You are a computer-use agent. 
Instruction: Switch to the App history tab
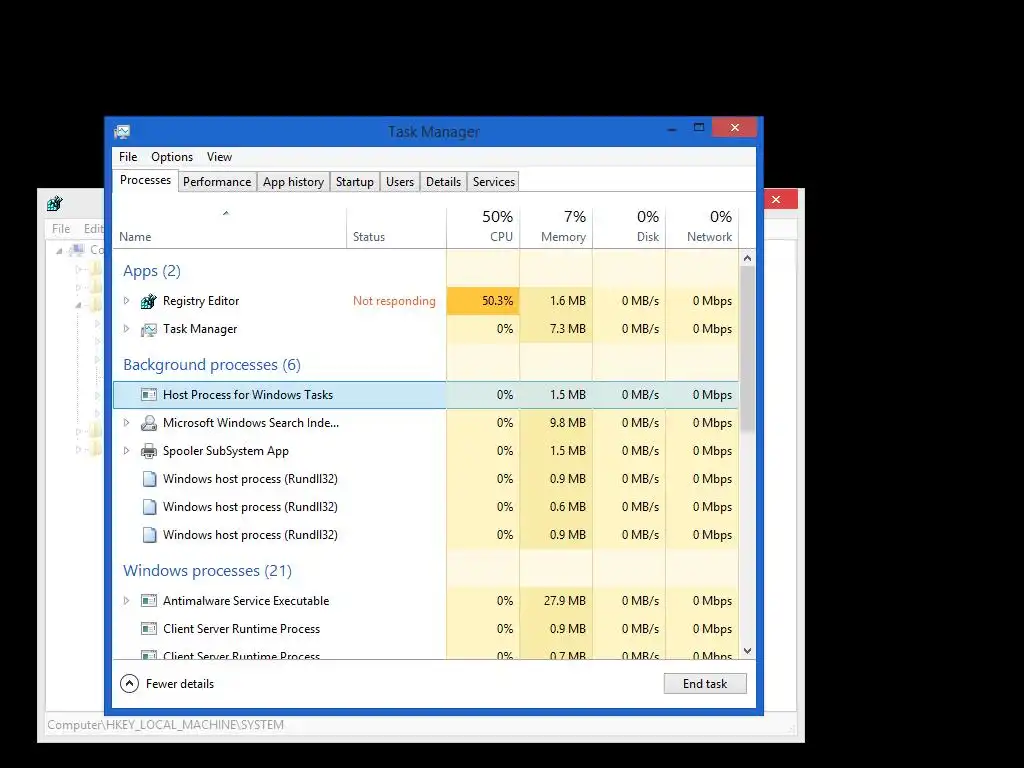click(293, 182)
